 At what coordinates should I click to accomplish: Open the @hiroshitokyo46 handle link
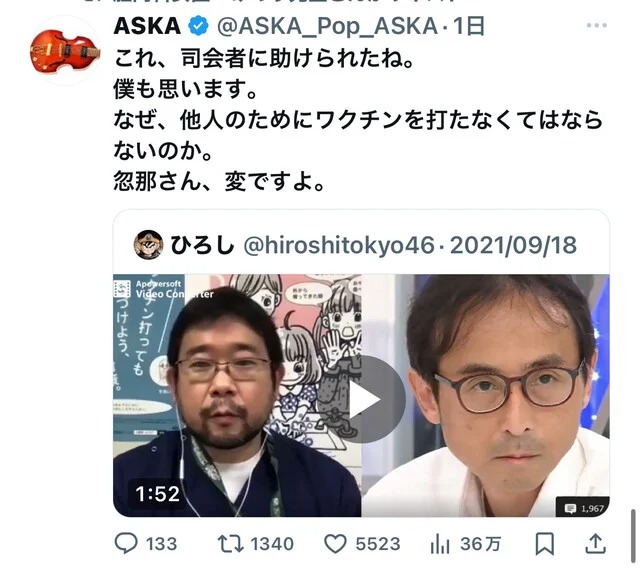click(339, 245)
